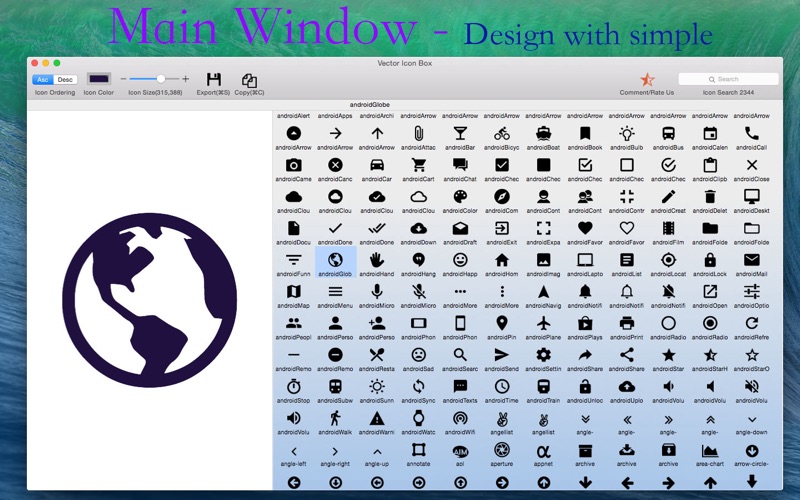Select the androidChat speech bubbles icon

click(460, 165)
